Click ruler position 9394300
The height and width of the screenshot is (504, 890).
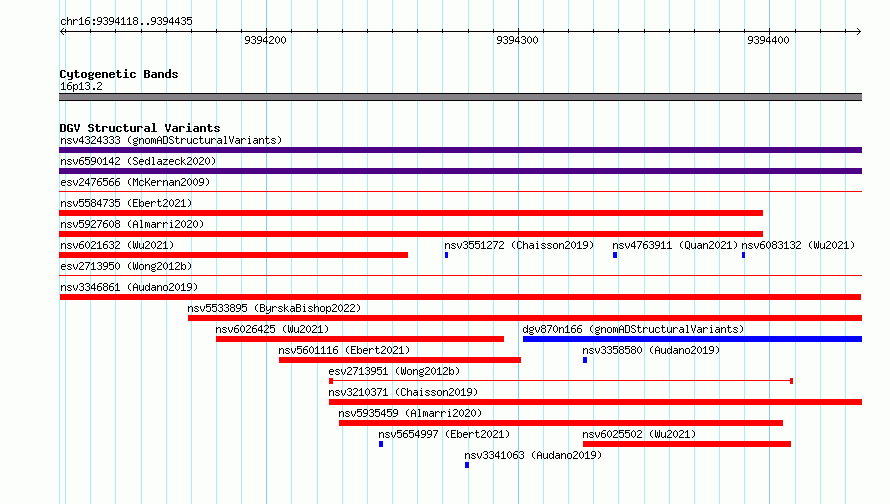tap(517, 40)
